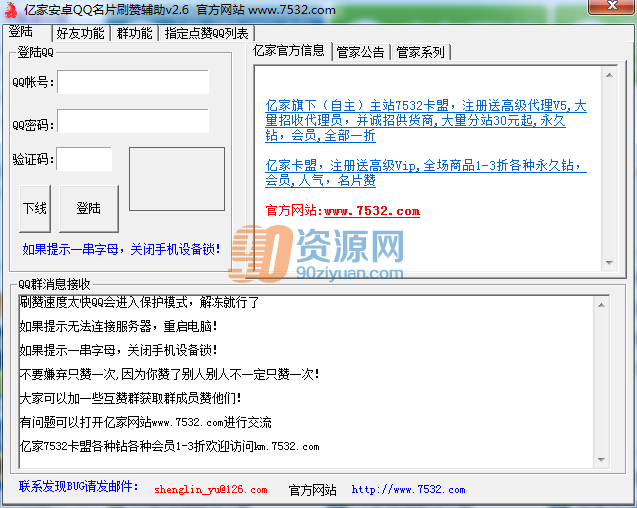Open the 好友功能 tab
Viewport: 637px width, 508px height.
(80, 33)
